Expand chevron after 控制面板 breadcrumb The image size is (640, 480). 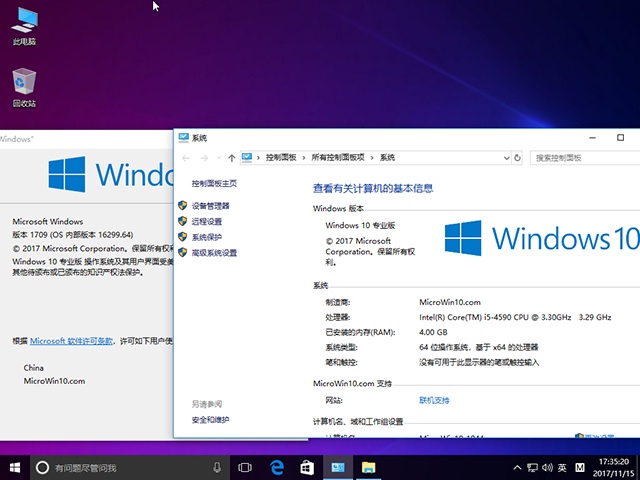pos(304,158)
